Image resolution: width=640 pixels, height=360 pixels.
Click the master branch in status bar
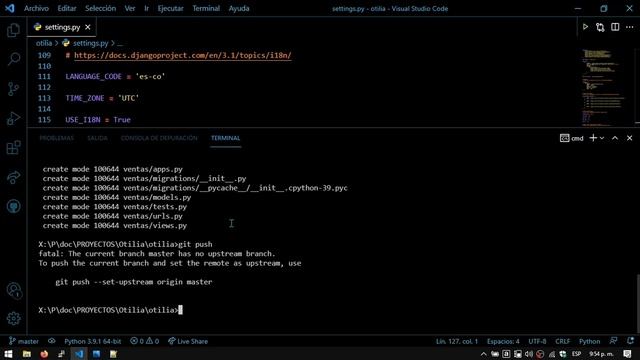pos(24,341)
